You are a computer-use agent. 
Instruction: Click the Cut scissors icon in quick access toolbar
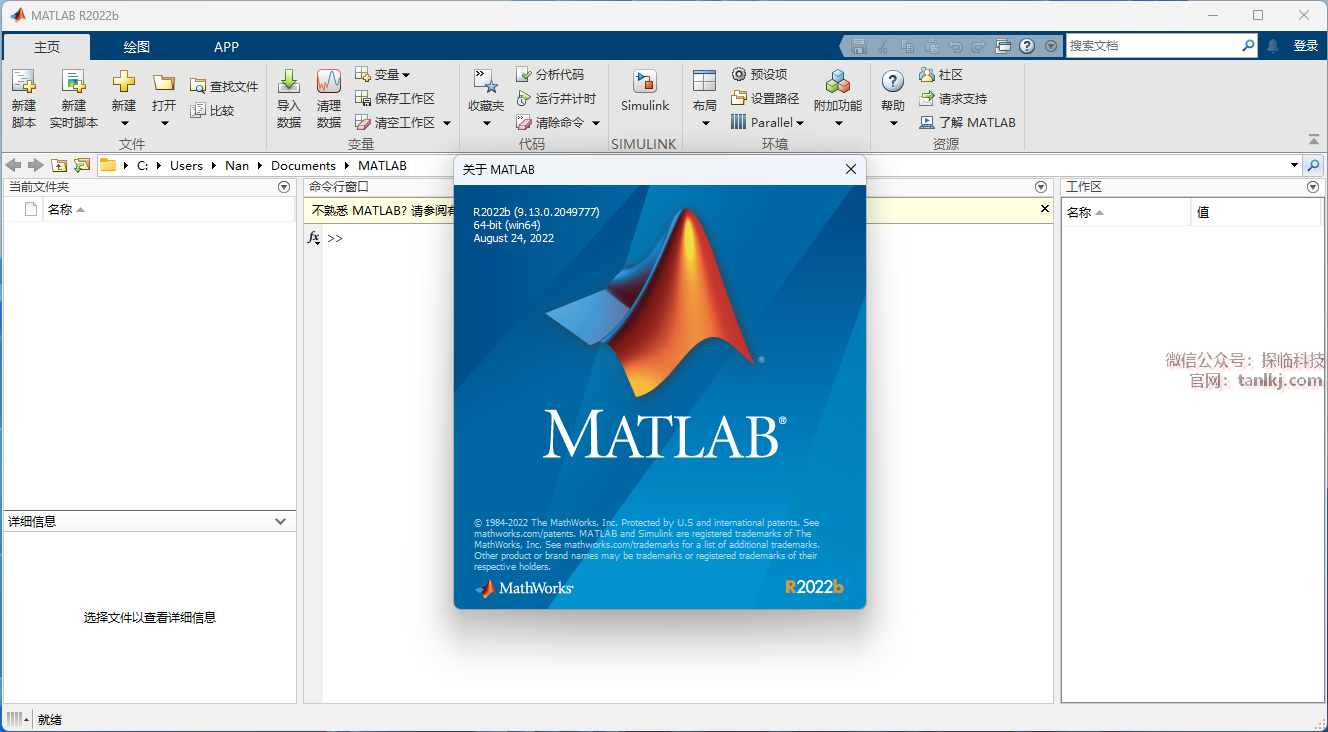pos(883,46)
